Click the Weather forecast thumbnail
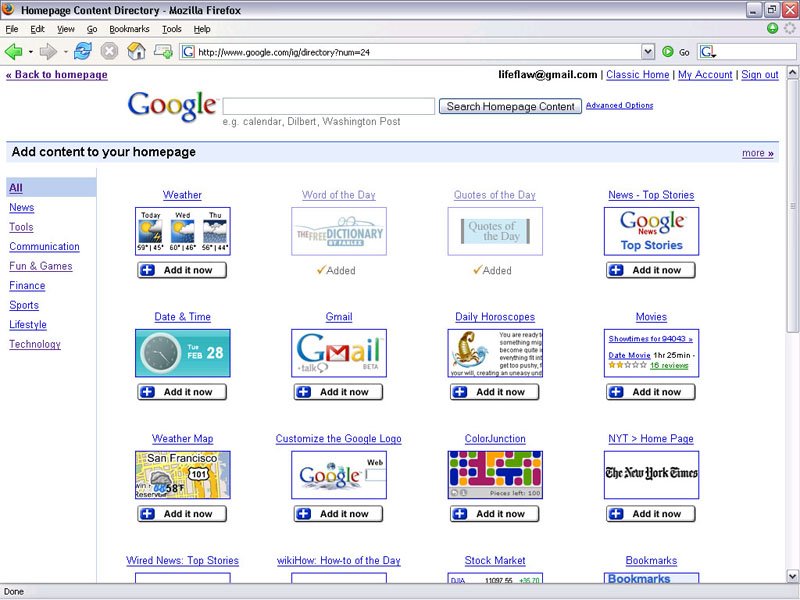This screenshot has width=800, height=600. 183,231
